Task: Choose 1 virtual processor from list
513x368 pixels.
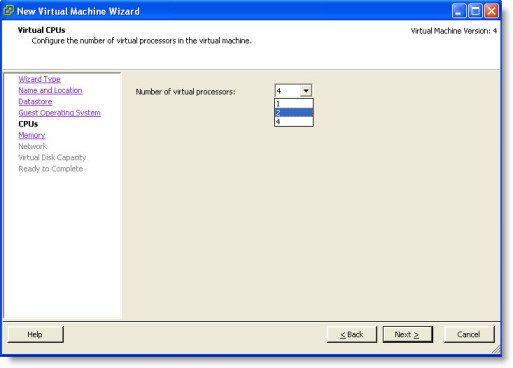Action: pos(294,104)
